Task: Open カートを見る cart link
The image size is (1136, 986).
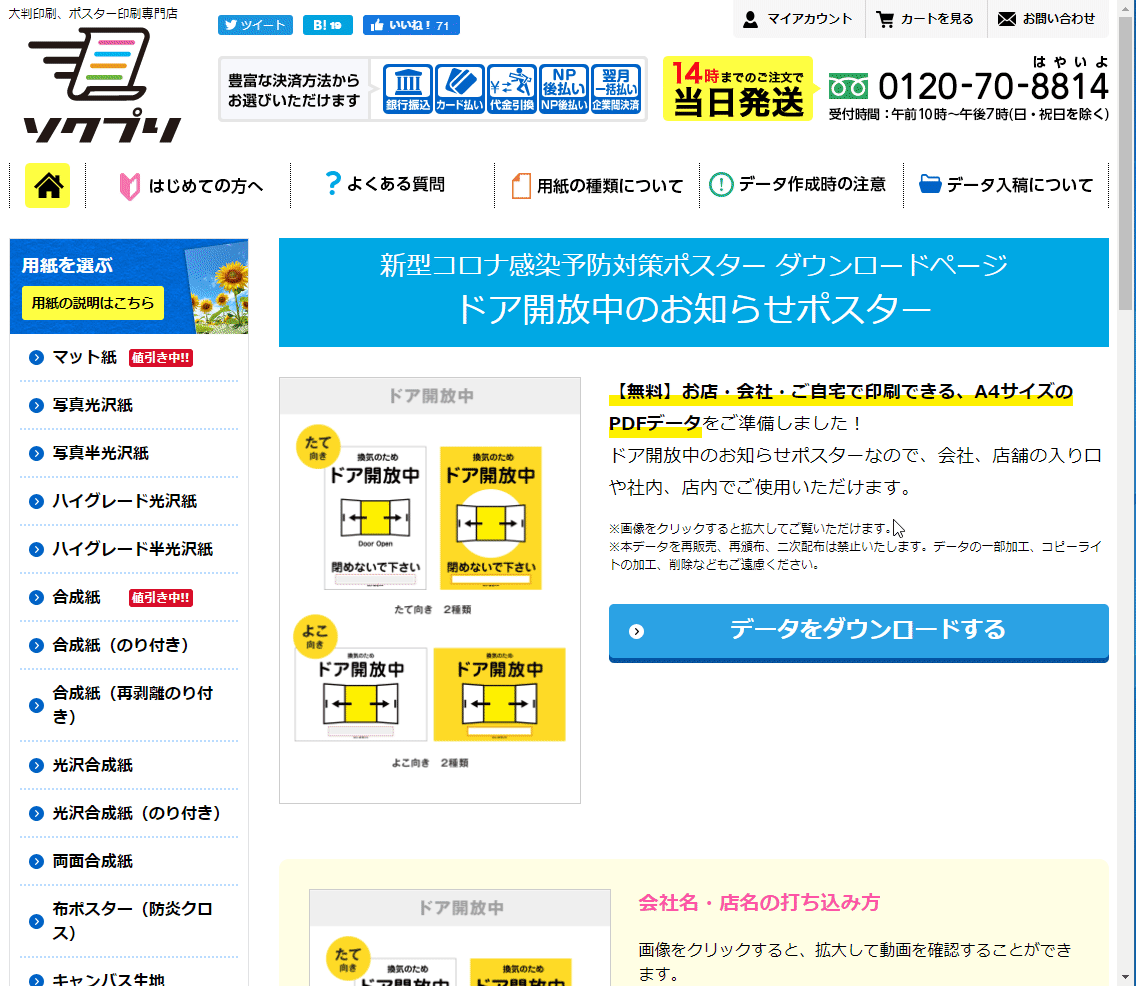Action: click(x=925, y=19)
